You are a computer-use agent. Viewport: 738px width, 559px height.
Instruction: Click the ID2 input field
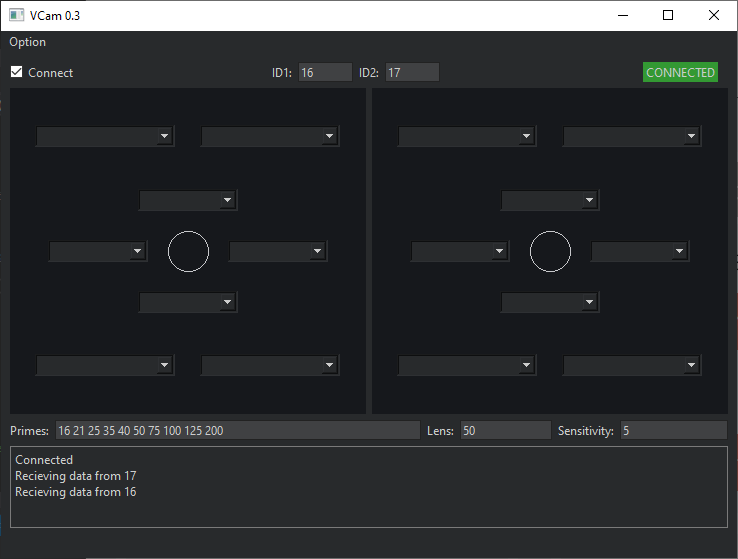tap(412, 72)
